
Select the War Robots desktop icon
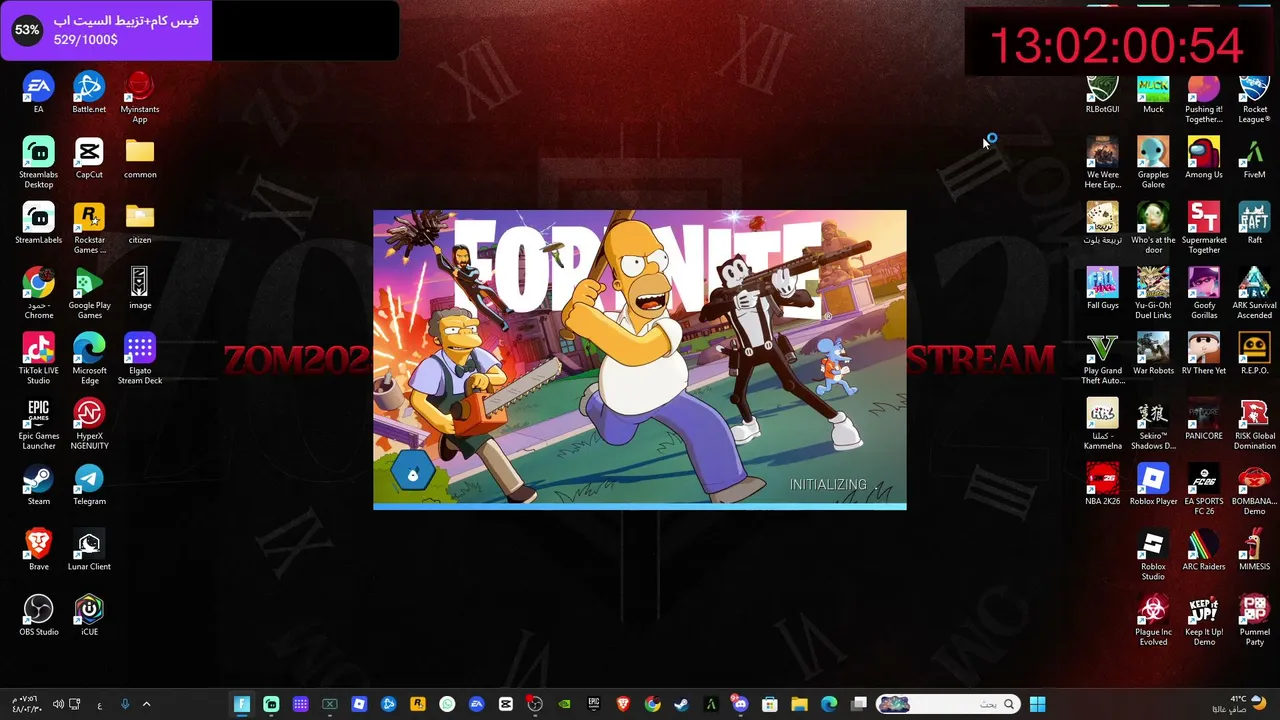(x=1153, y=353)
